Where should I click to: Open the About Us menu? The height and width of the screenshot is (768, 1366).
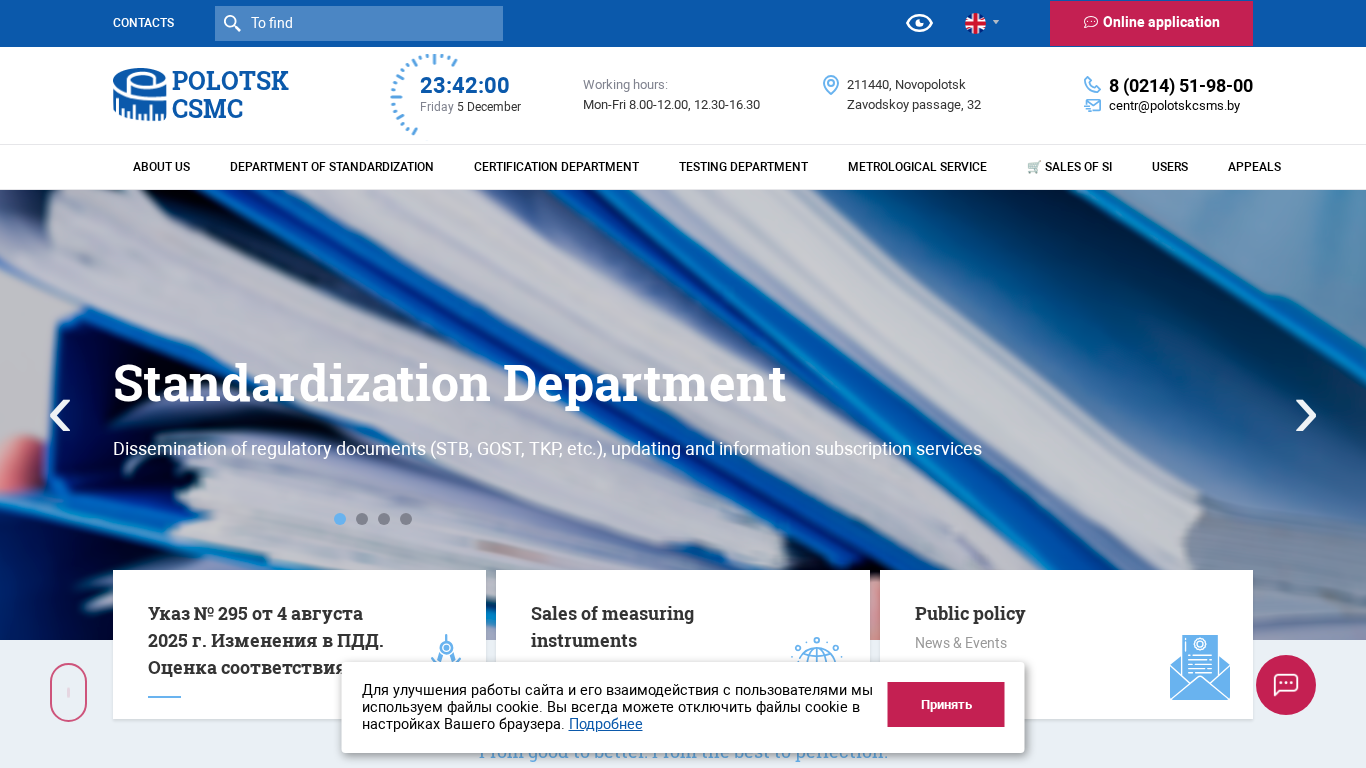tap(161, 167)
